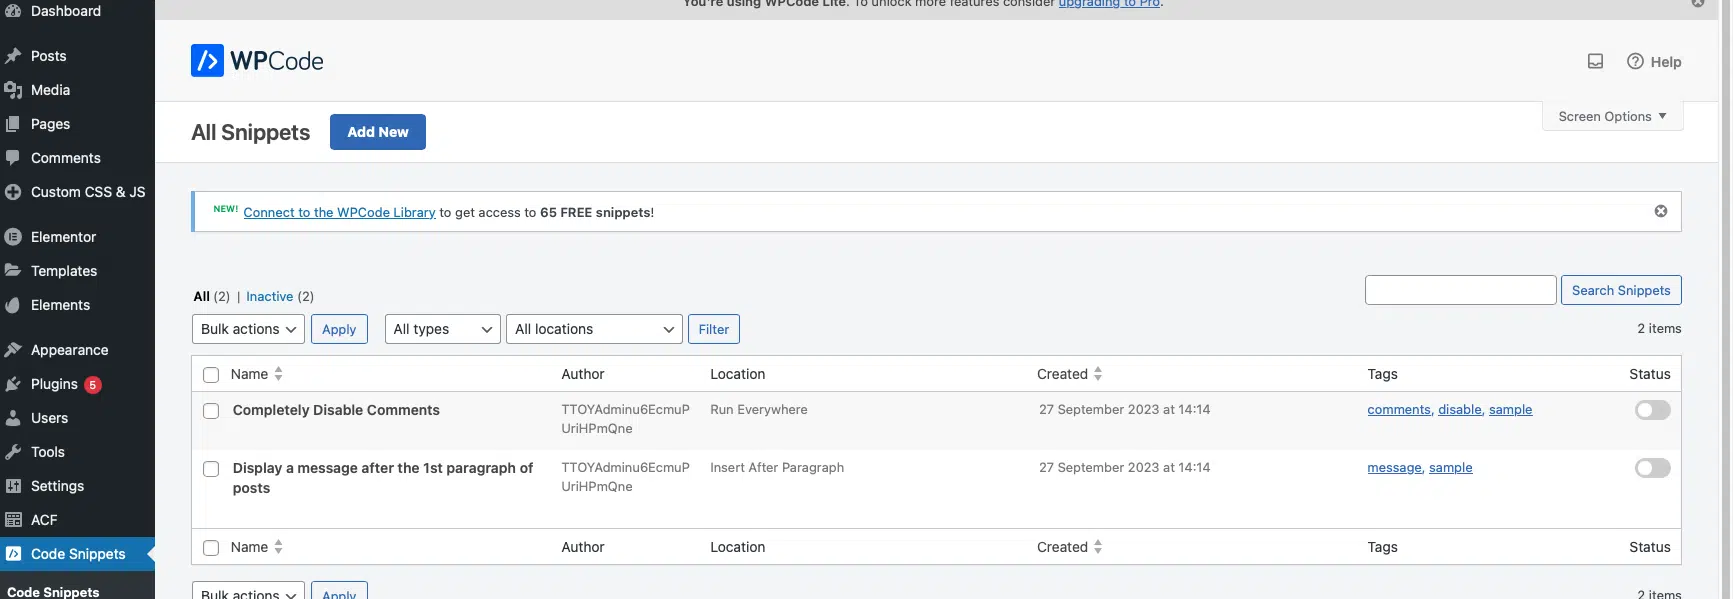Click the Help text label
Viewport: 1733px width, 599px height.
click(x=1666, y=62)
